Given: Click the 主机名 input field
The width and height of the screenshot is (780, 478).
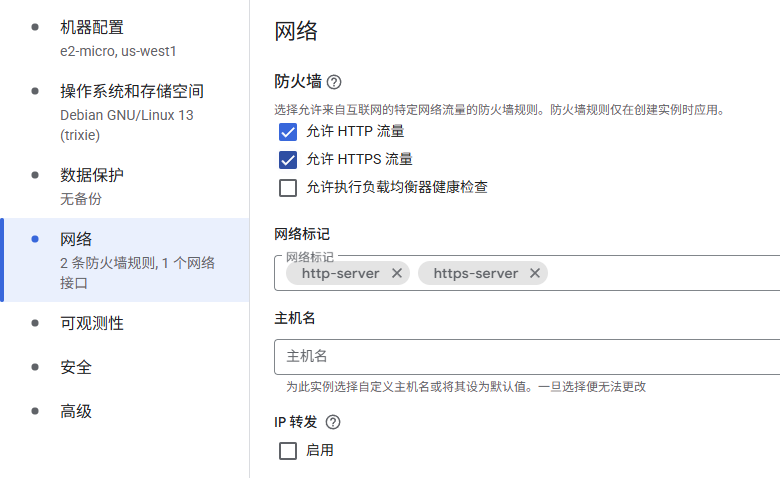Looking at the screenshot, I should 527,356.
